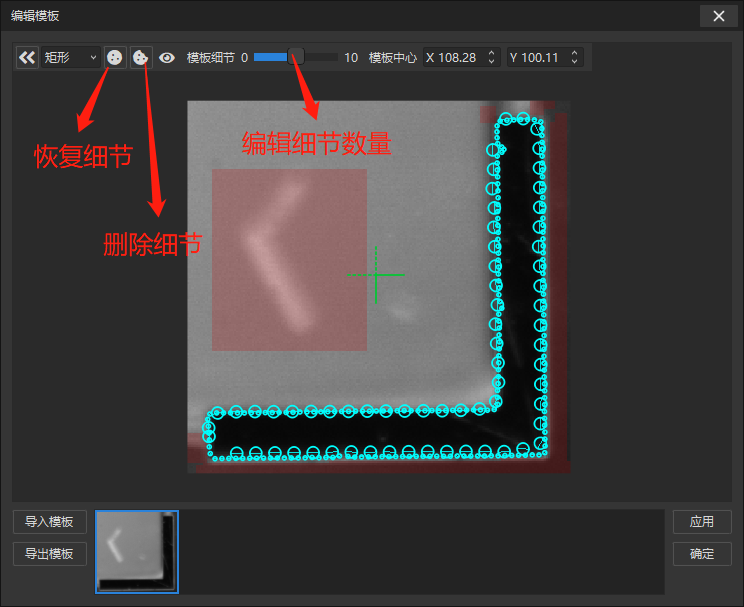This screenshot has height=607, width=744.
Task: Click the green crosshair template center marker
Action: tap(376, 274)
